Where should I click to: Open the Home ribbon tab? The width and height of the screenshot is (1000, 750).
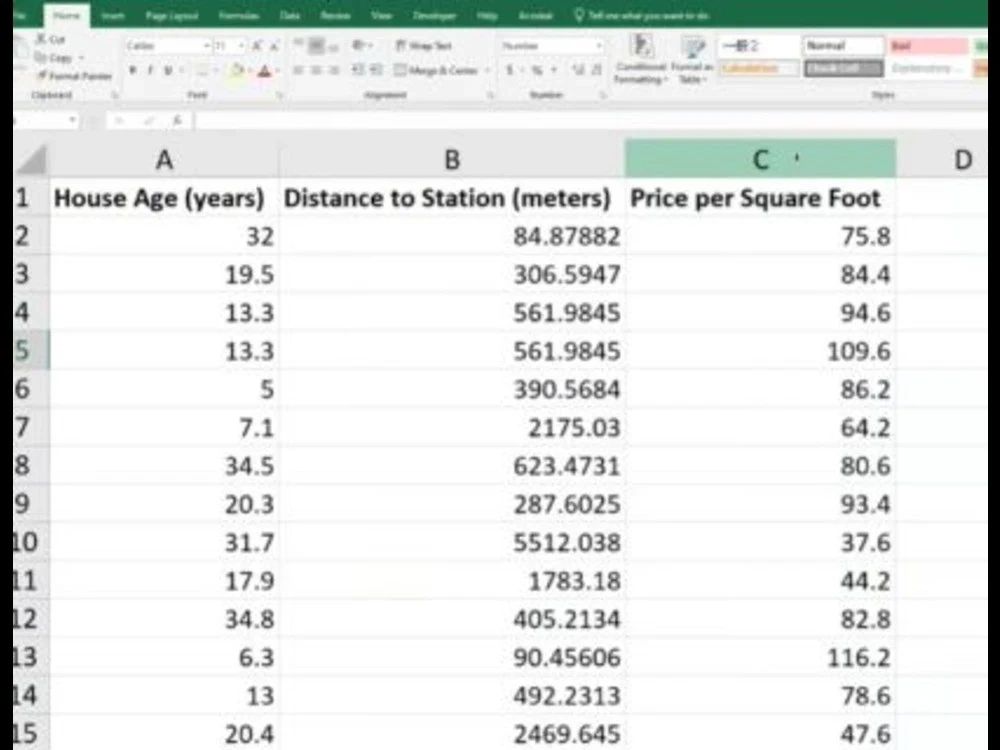point(66,15)
